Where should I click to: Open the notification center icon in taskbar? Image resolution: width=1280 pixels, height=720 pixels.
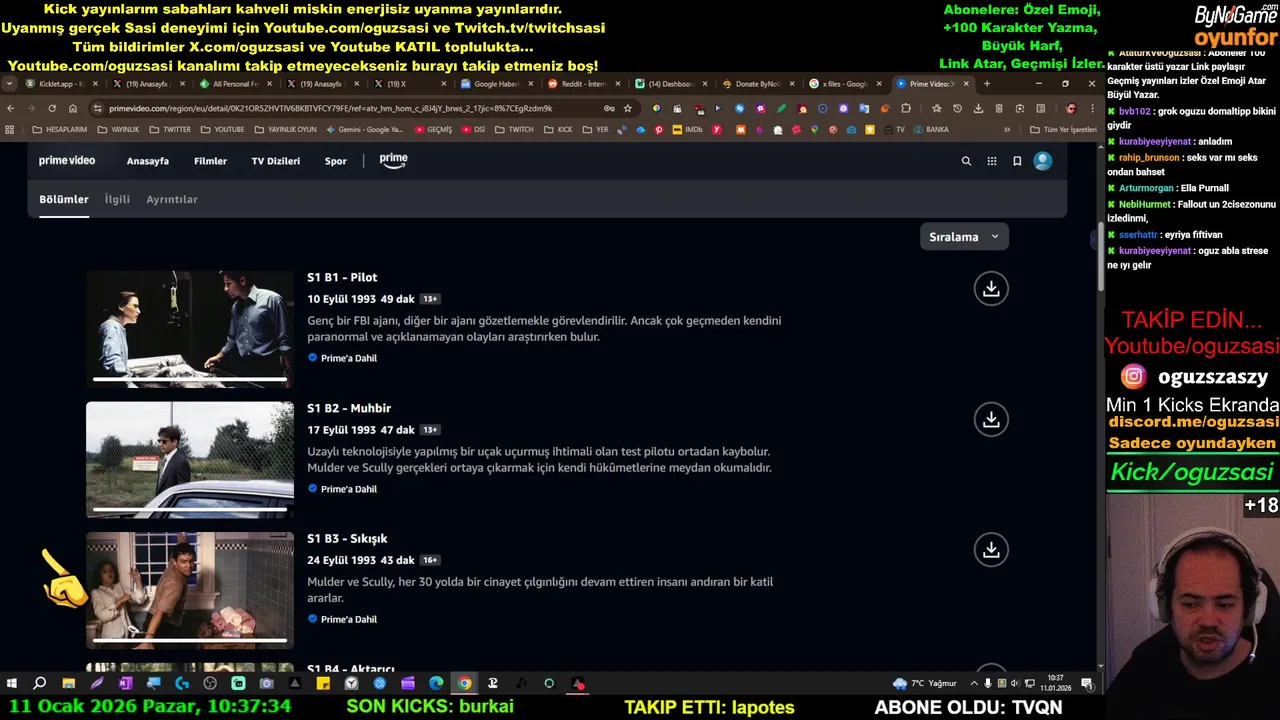click(x=1087, y=684)
